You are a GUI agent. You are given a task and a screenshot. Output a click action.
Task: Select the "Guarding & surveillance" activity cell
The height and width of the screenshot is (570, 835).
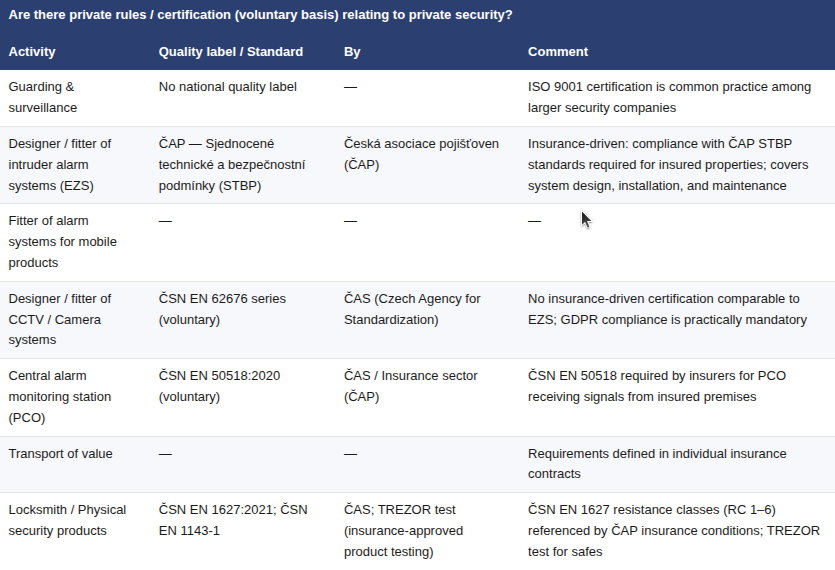(x=42, y=97)
